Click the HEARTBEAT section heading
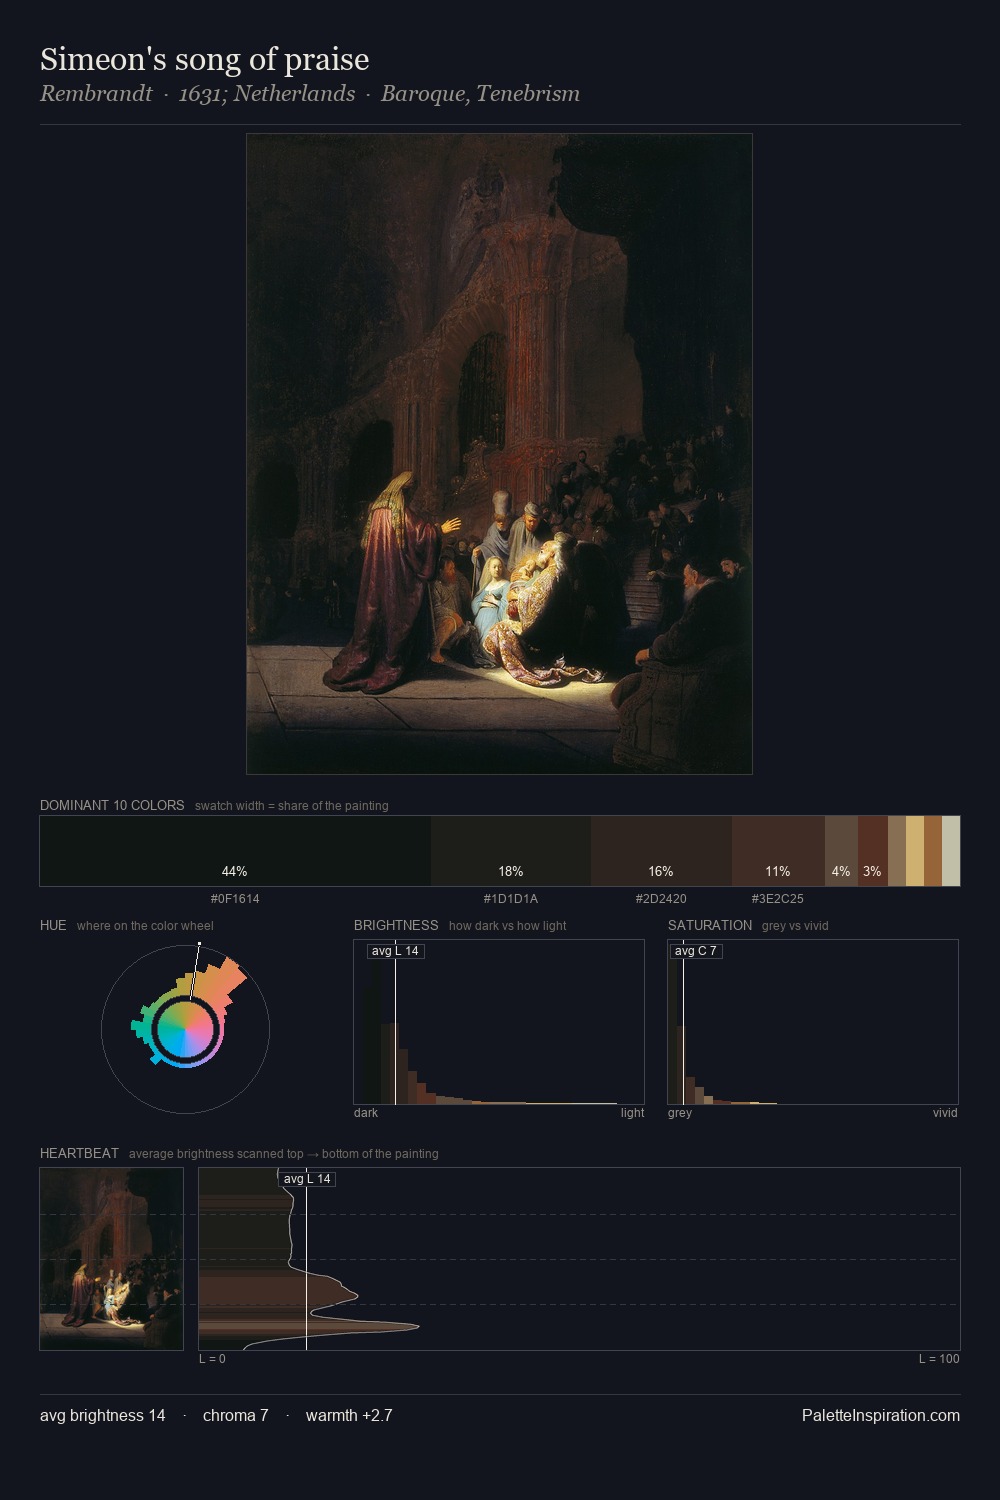Viewport: 1000px width, 1500px height. (79, 1154)
